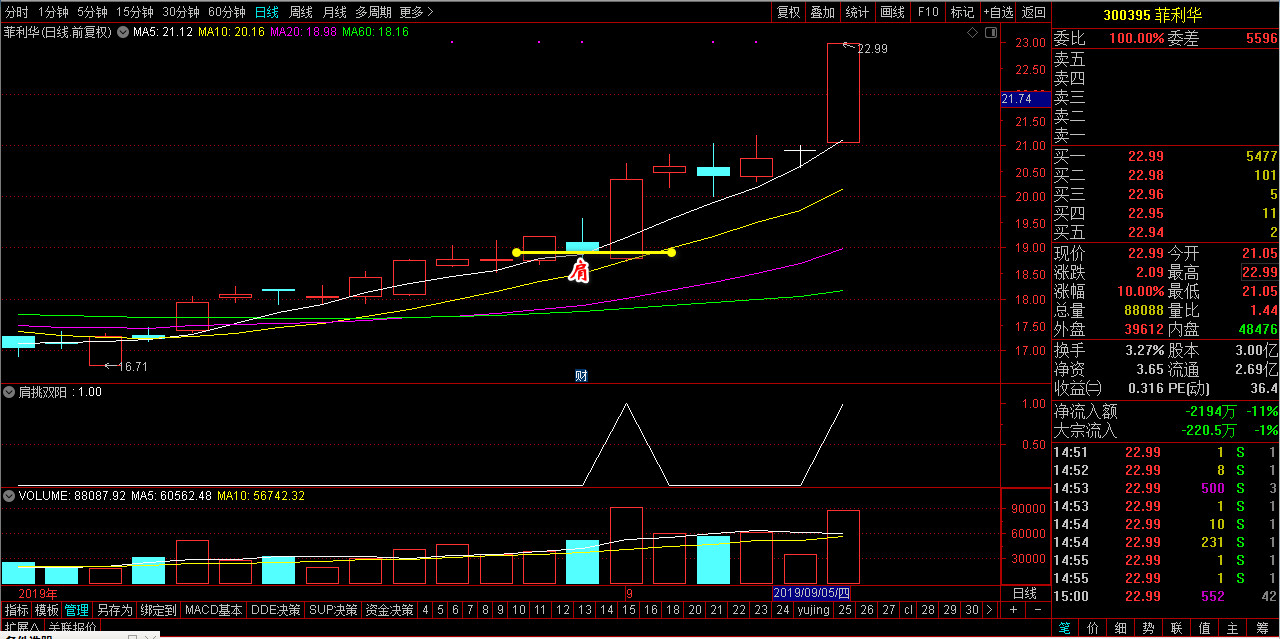Screen dimensions: 1280x639
Task: Select the 联 linkage tab
Action: (1177, 628)
